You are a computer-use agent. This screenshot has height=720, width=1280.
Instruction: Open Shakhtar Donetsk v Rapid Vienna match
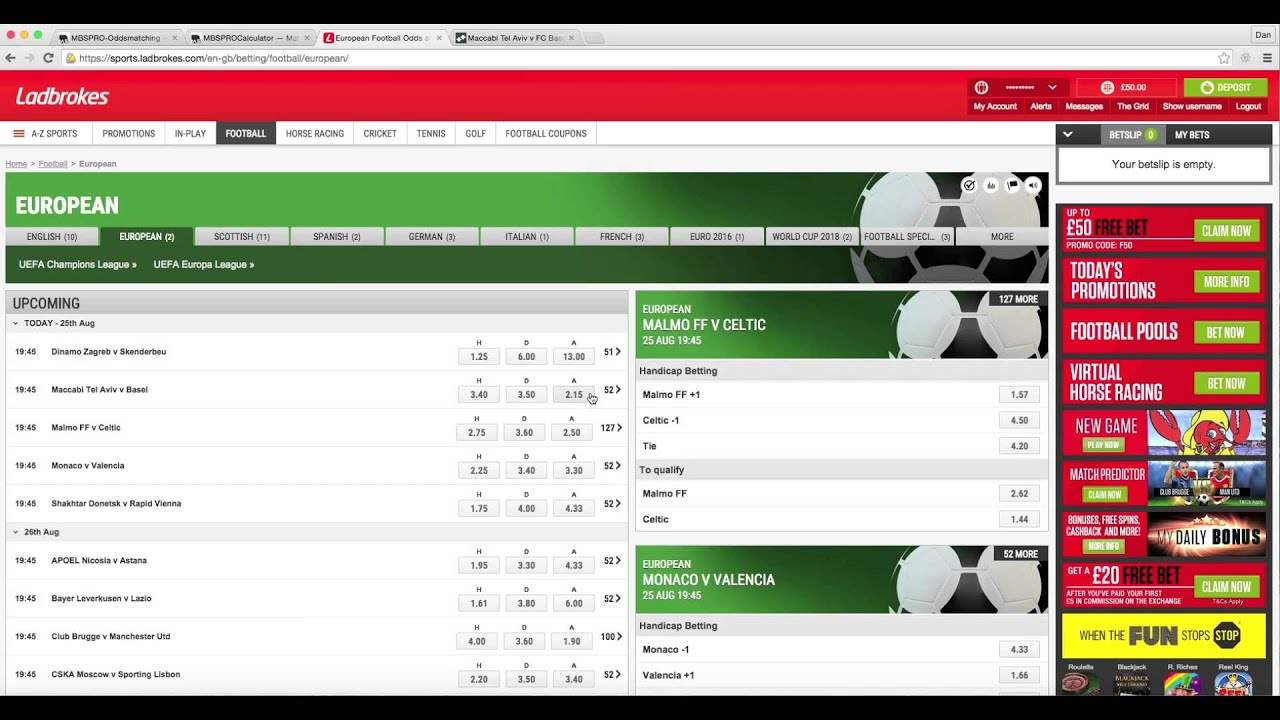pyautogui.click(x=316, y=504)
